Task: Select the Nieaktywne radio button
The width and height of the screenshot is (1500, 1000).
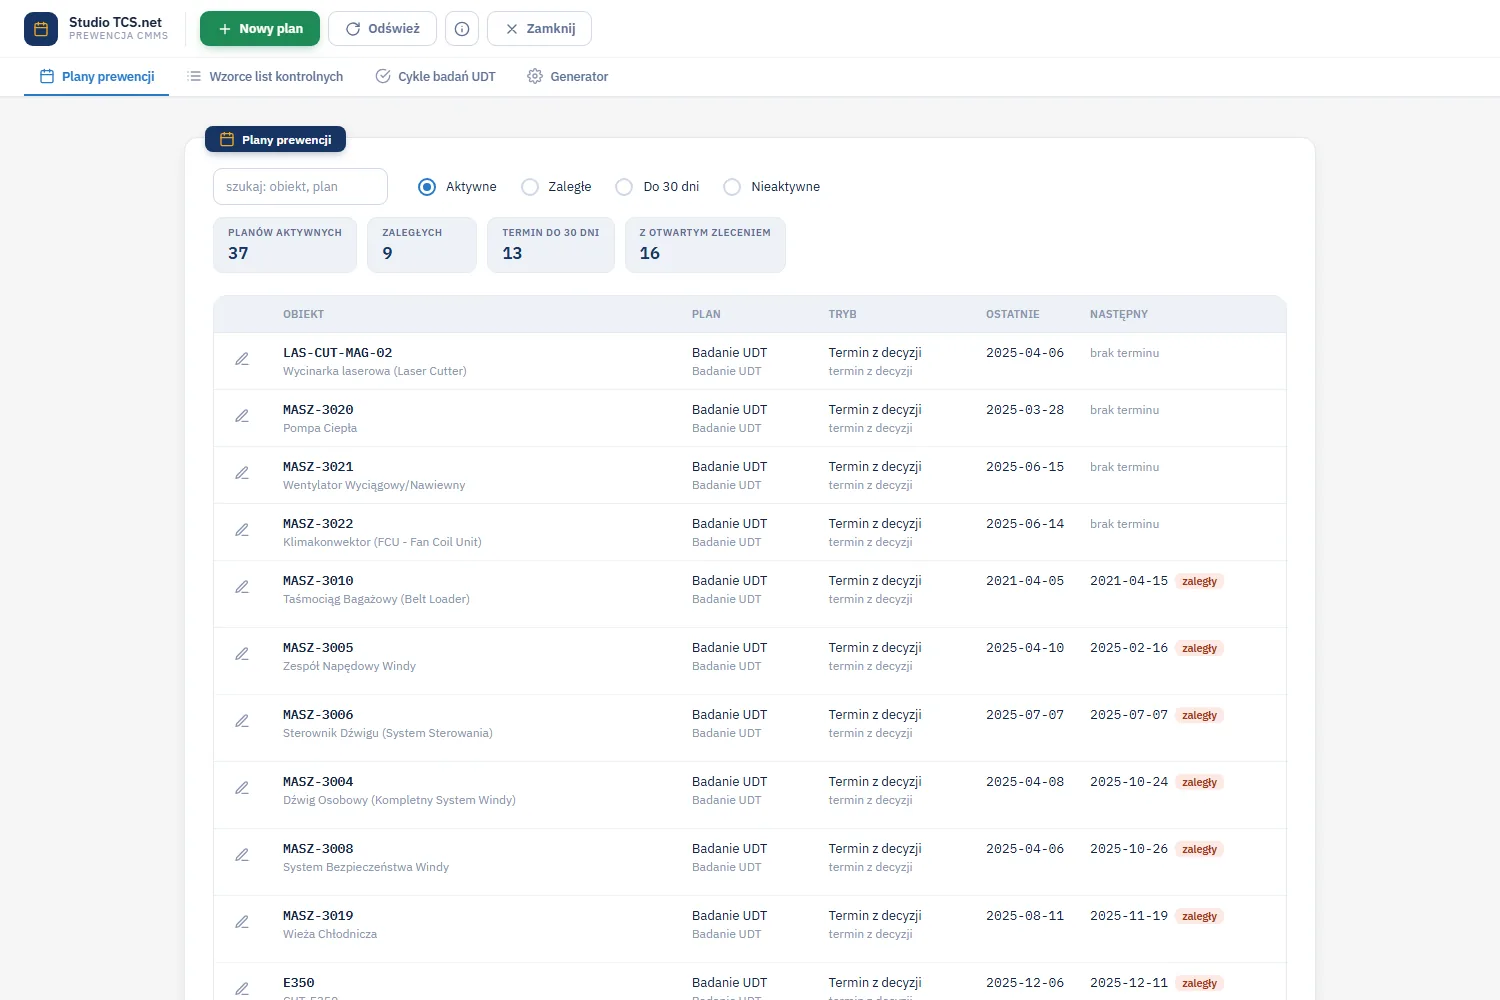Action: coord(732,187)
